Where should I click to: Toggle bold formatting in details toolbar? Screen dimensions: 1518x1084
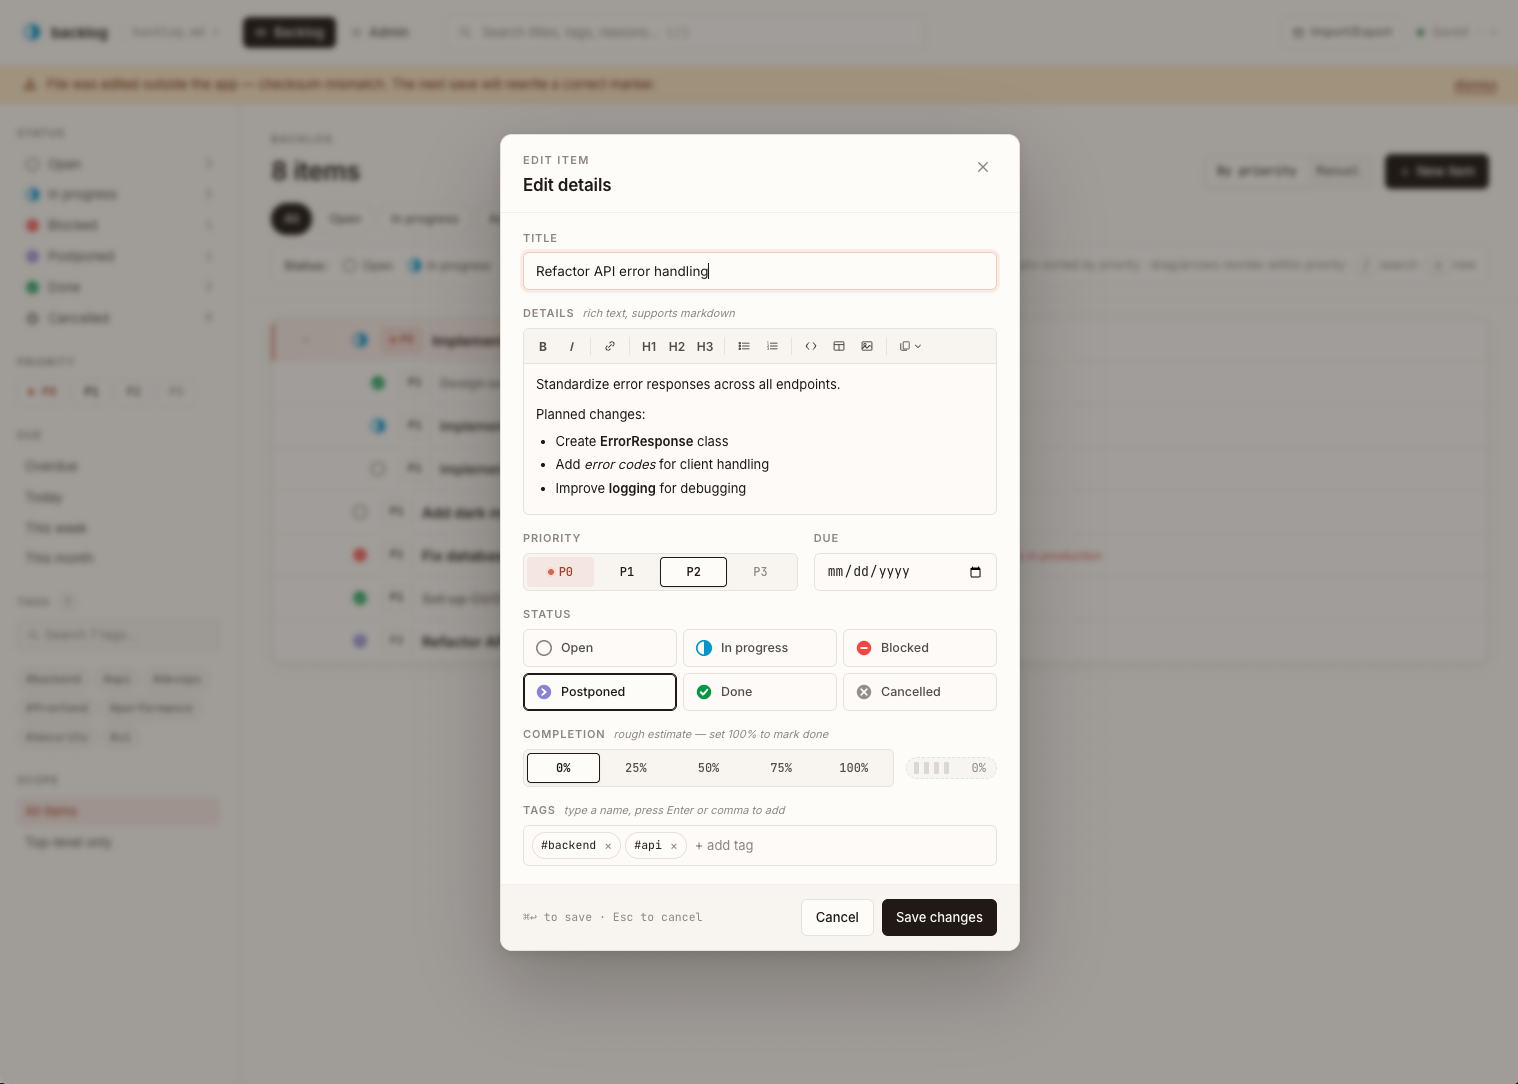543,346
